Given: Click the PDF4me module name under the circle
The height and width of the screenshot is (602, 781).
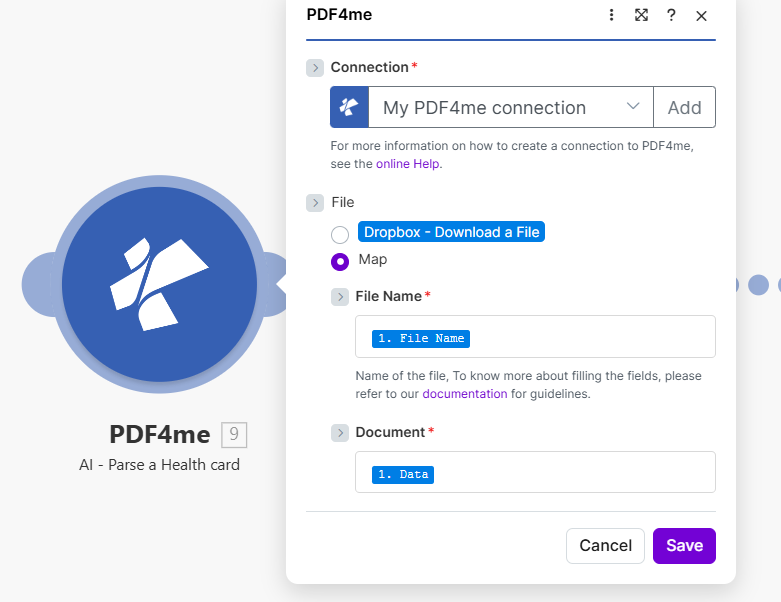Looking at the screenshot, I should (160, 435).
